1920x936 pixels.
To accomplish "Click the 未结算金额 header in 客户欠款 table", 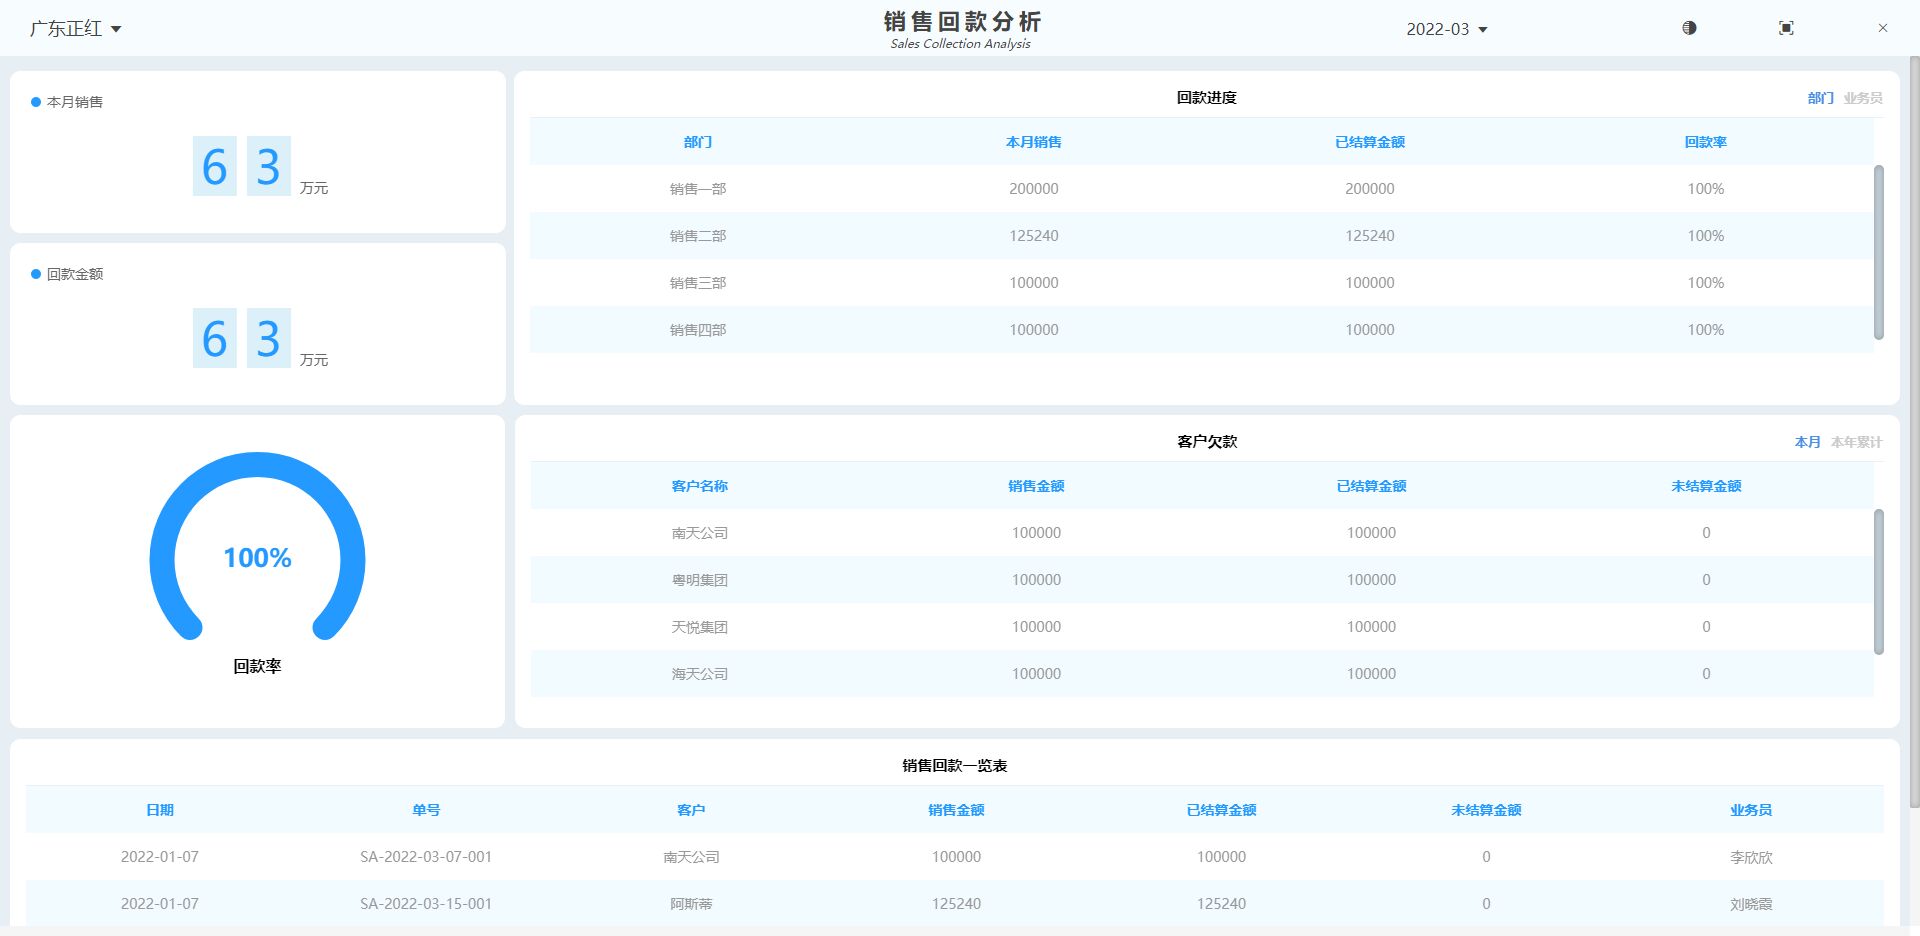I will click(x=1706, y=486).
